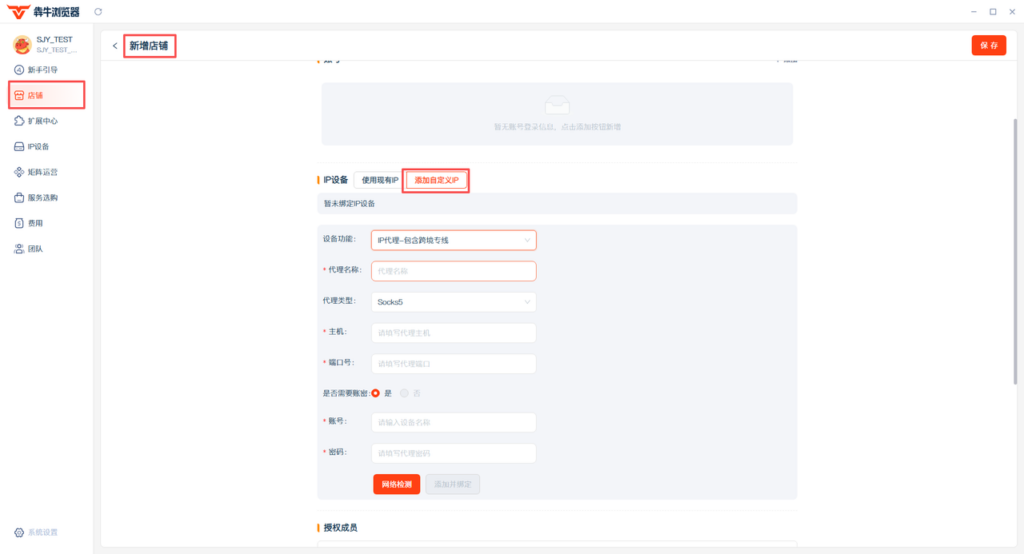Focus the 代理名称 input field
Image resolution: width=1024 pixels, height=554 pixels.
click(x=454, y=271)
